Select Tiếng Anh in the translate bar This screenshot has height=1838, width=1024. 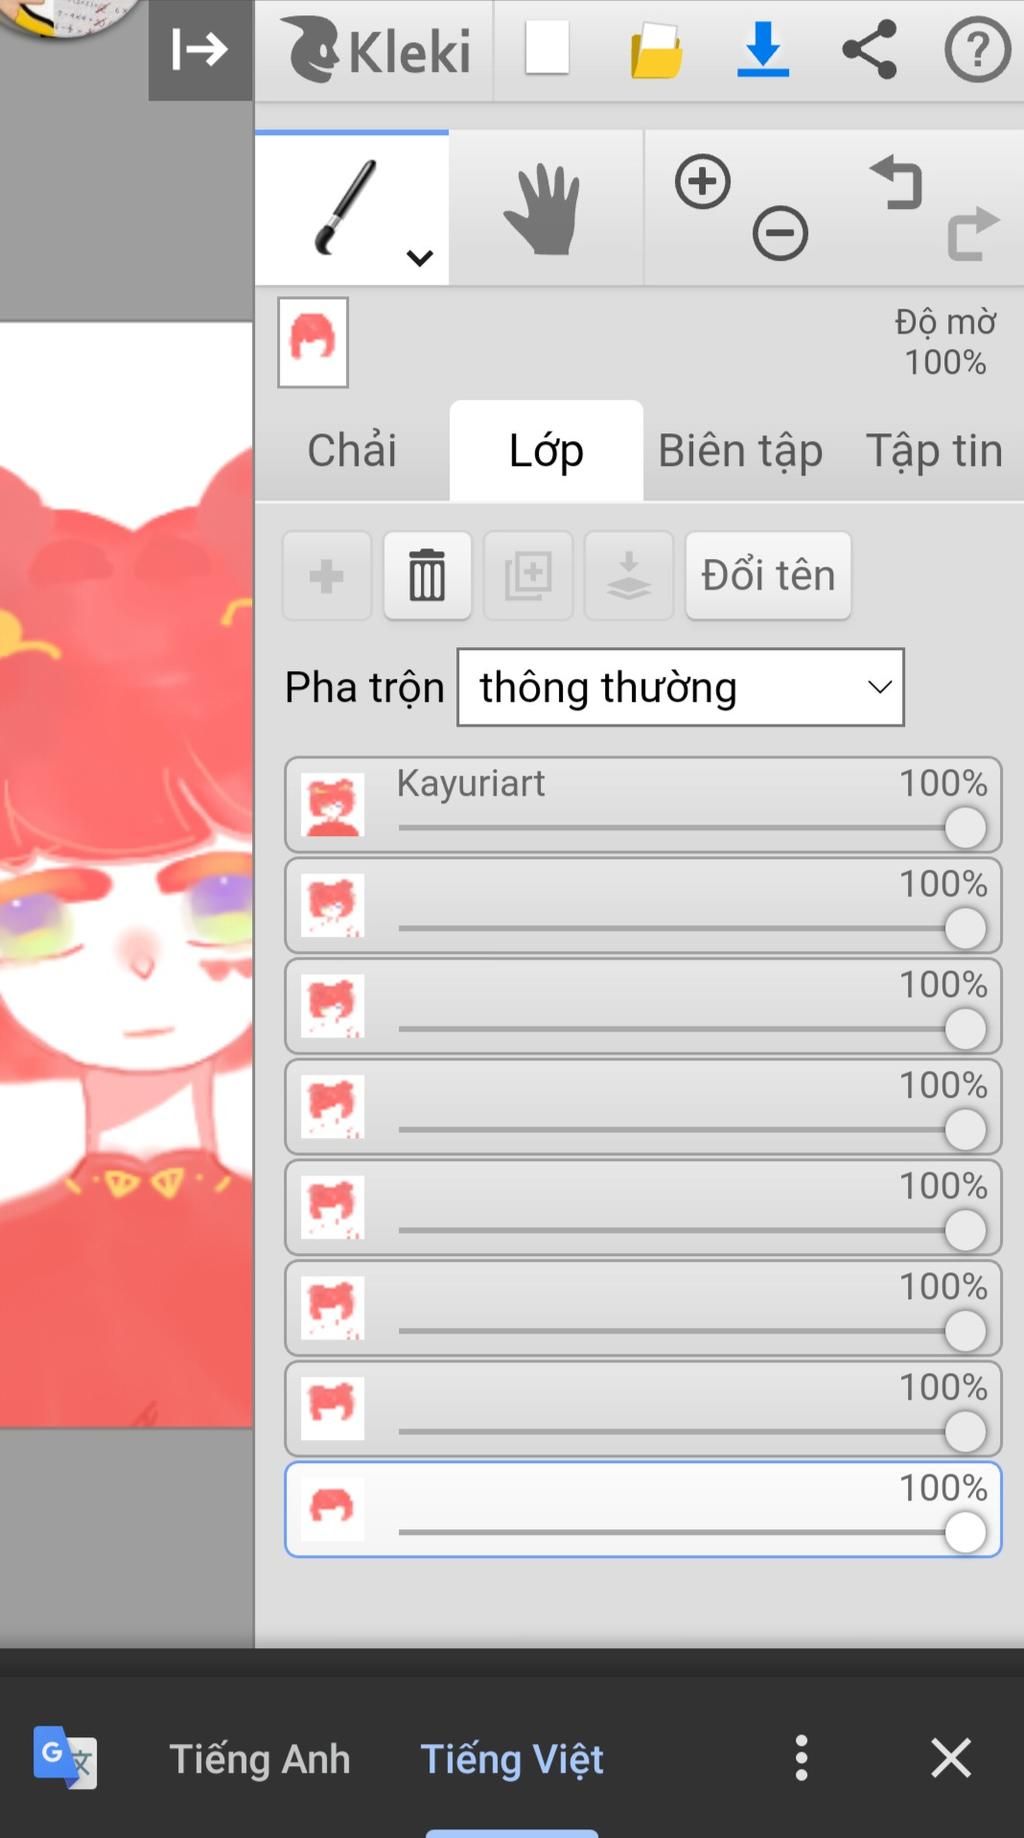tap(260, 1758)
